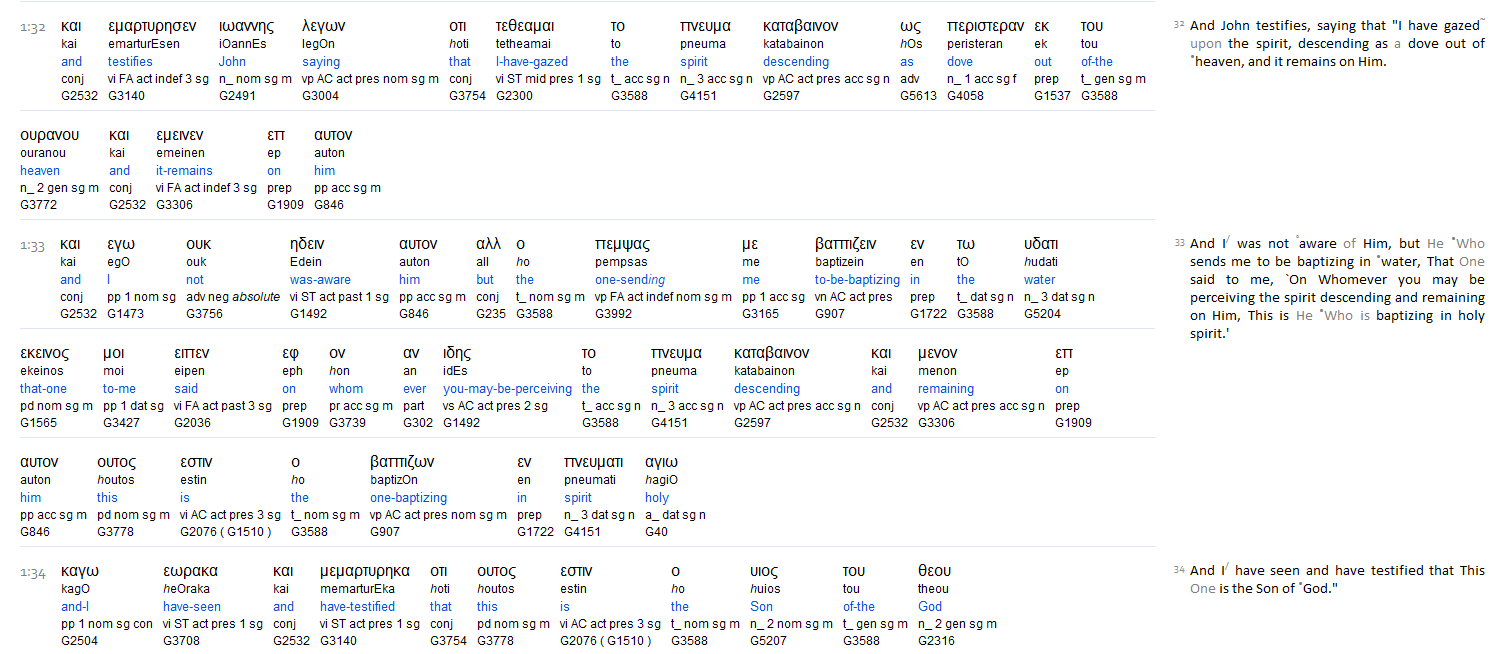Open Strong's number G1565 under ekeinos
This screenshot has width=1495, height=654.
point(38,423)
